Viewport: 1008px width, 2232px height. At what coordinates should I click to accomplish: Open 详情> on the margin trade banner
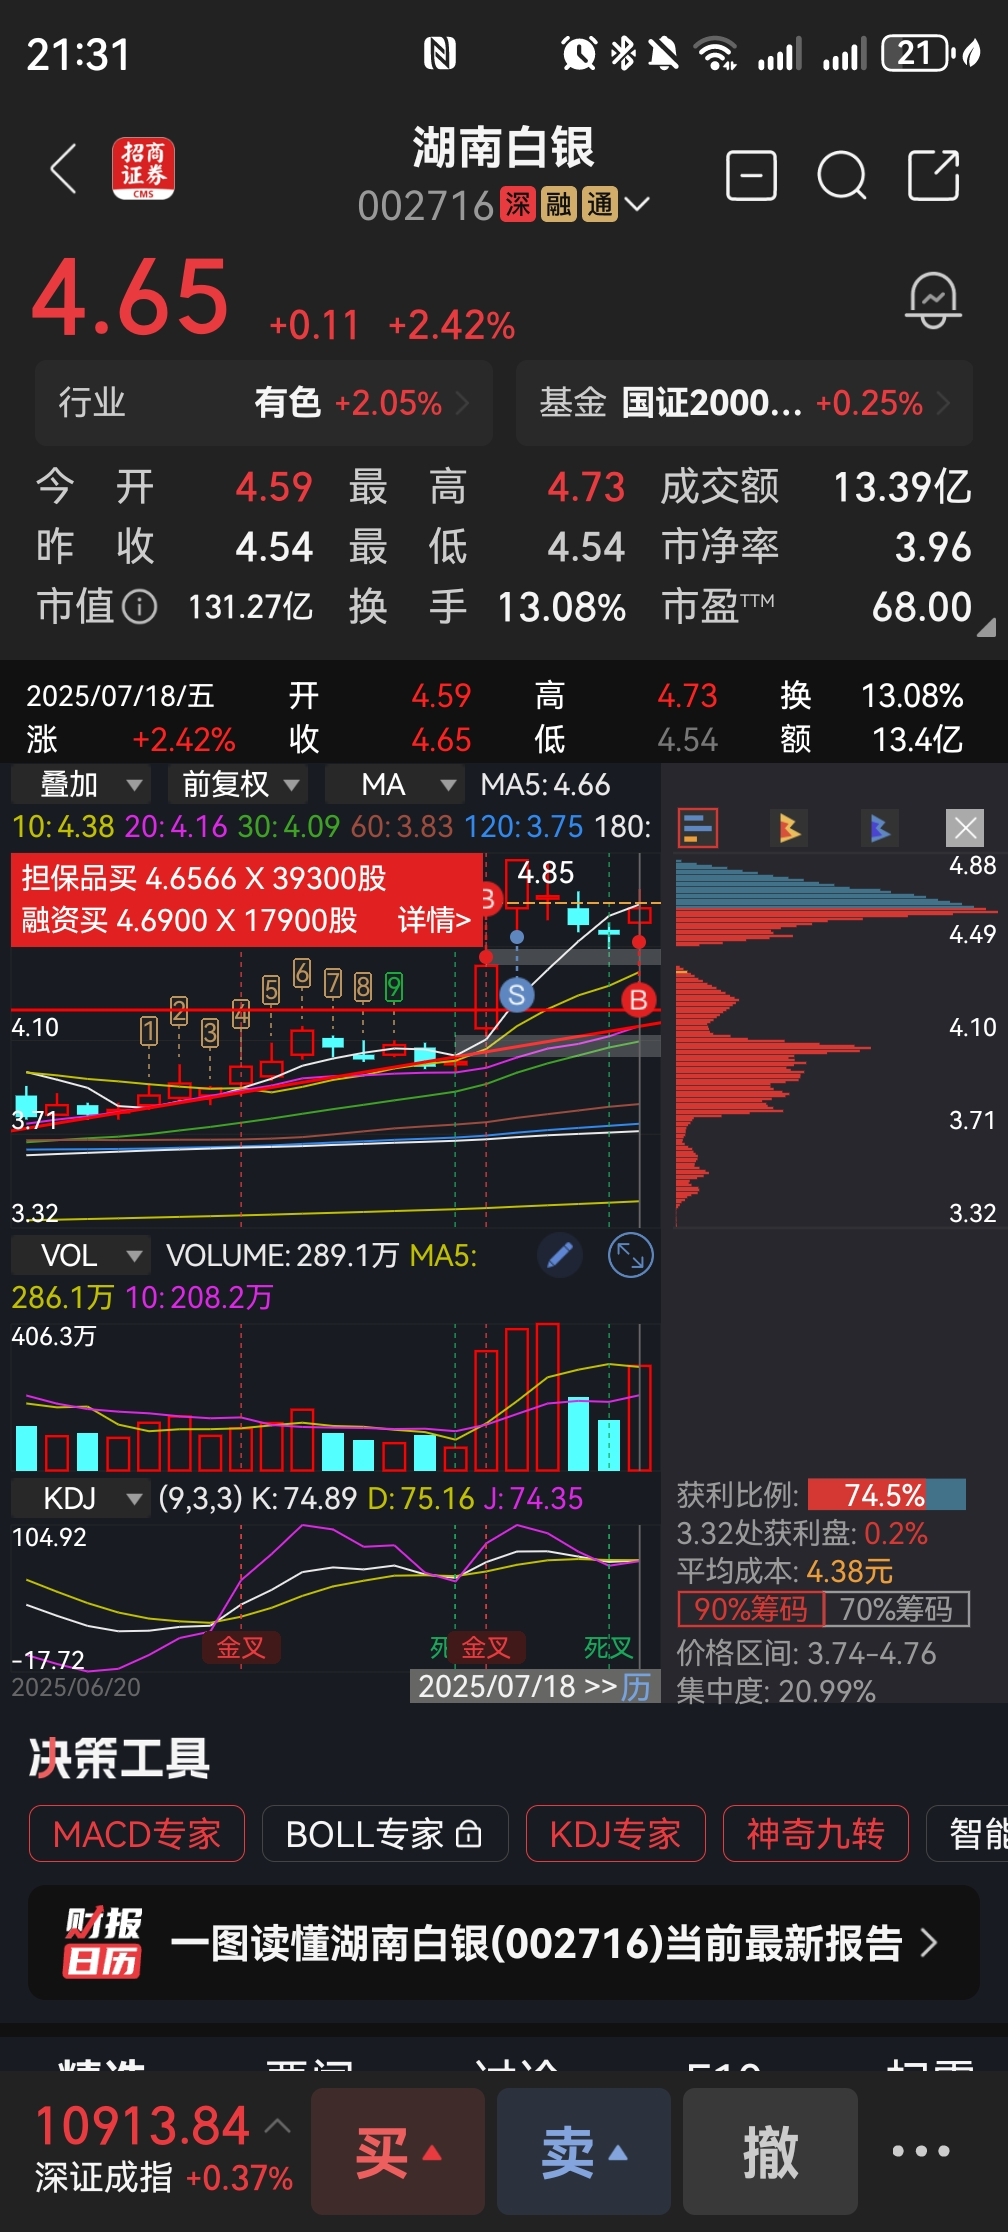click(434, 920)
